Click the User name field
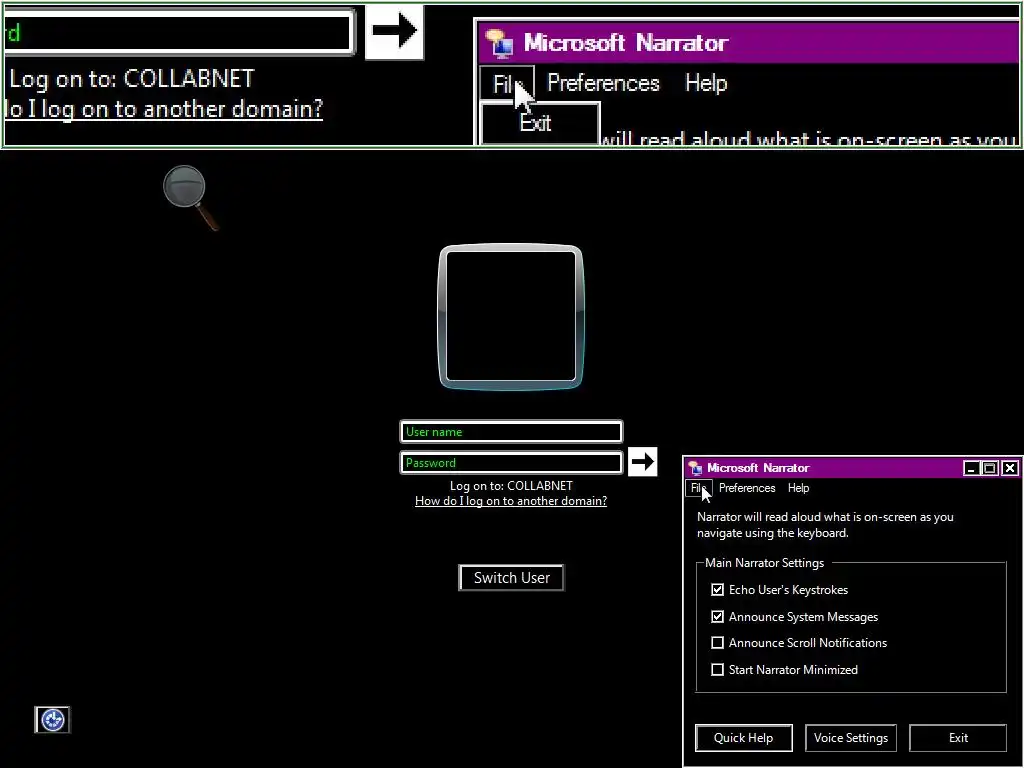Viewport: 1024px width, 768px height. click(x=511, y=432)
